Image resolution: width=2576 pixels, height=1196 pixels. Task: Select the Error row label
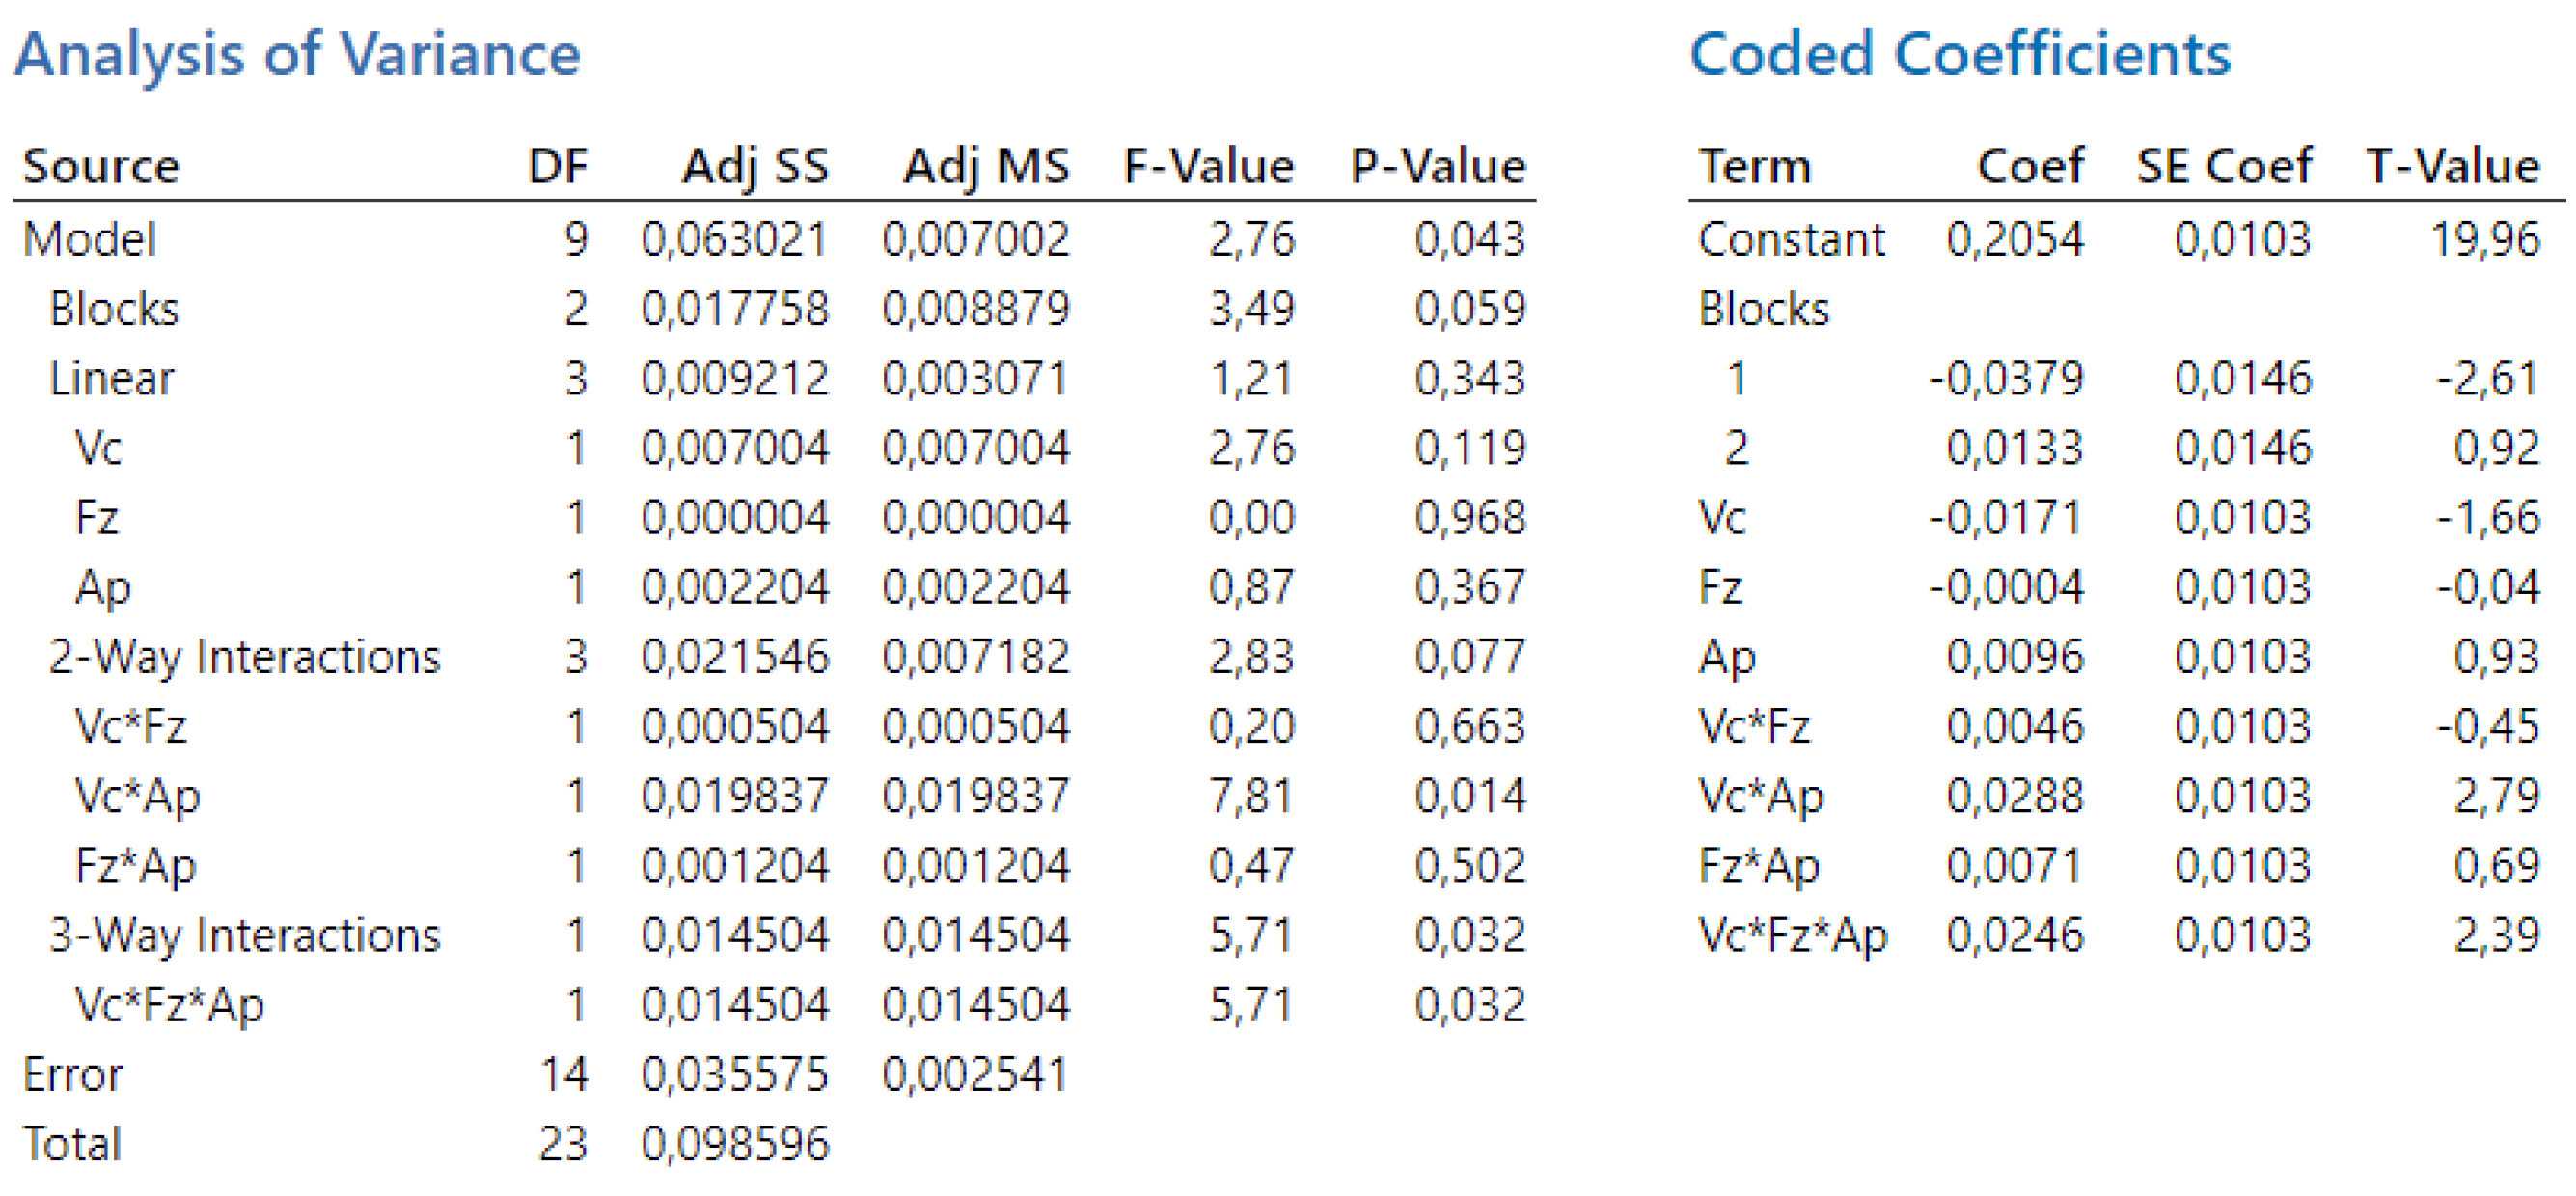pyautogui.click(x=73, y=1075)
